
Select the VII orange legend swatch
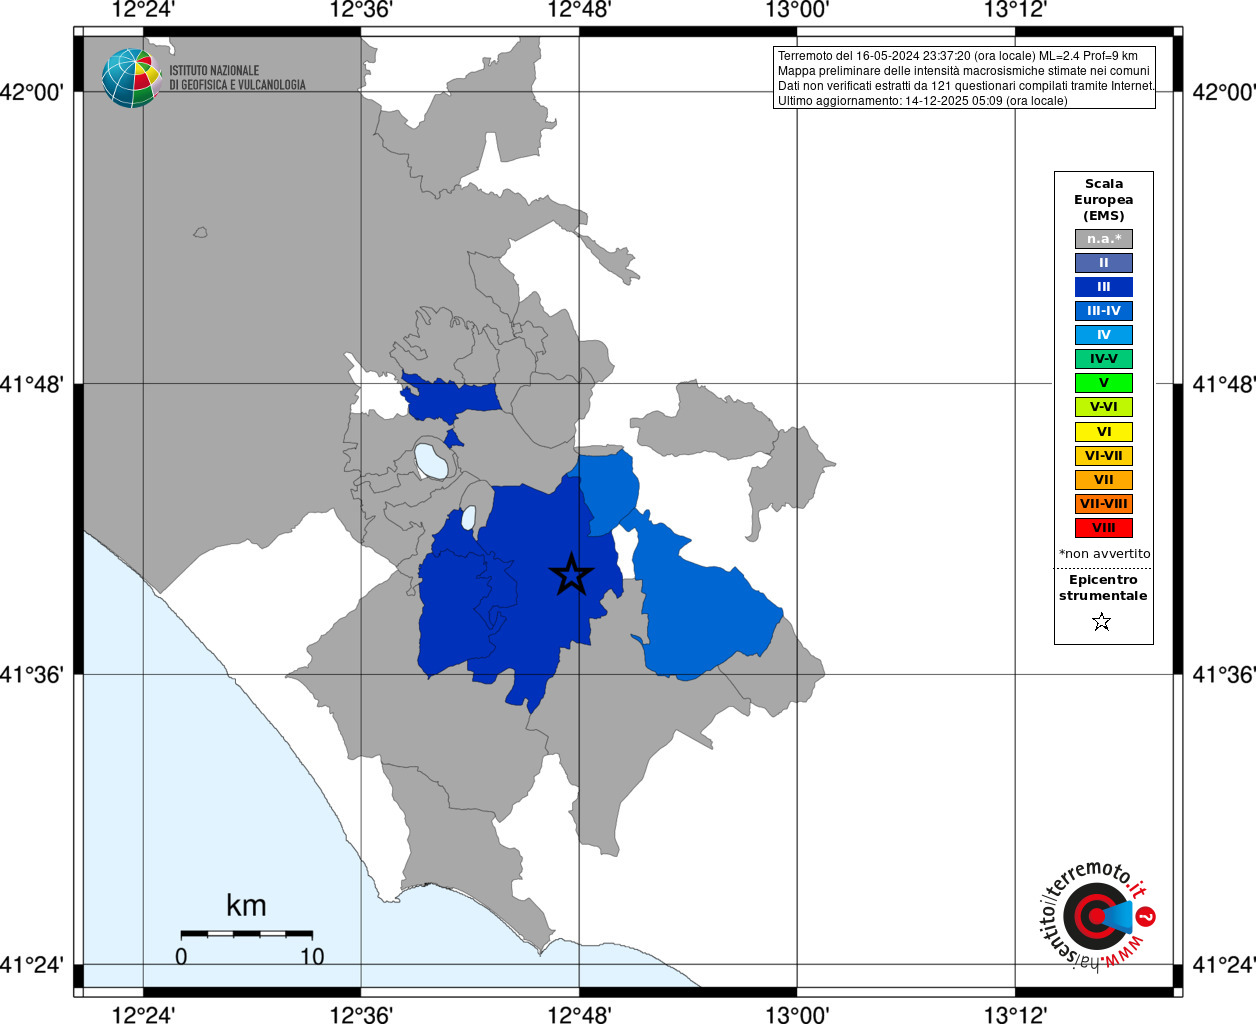pos(1104,480)
